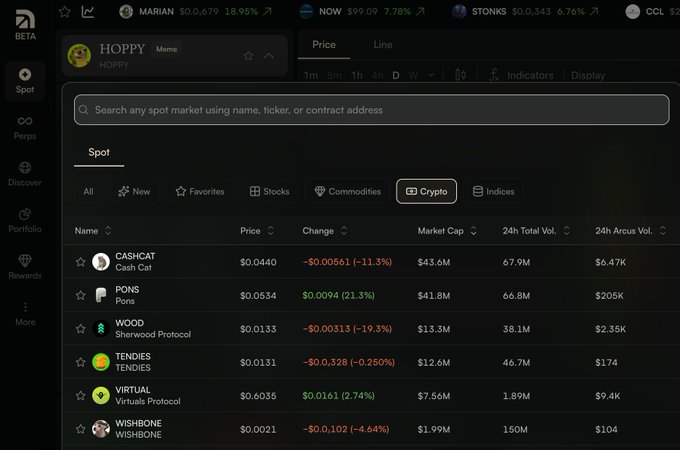Open Portfolio in sidebar
The height and width of the screenshot is (450, 680).
point(25,221)
